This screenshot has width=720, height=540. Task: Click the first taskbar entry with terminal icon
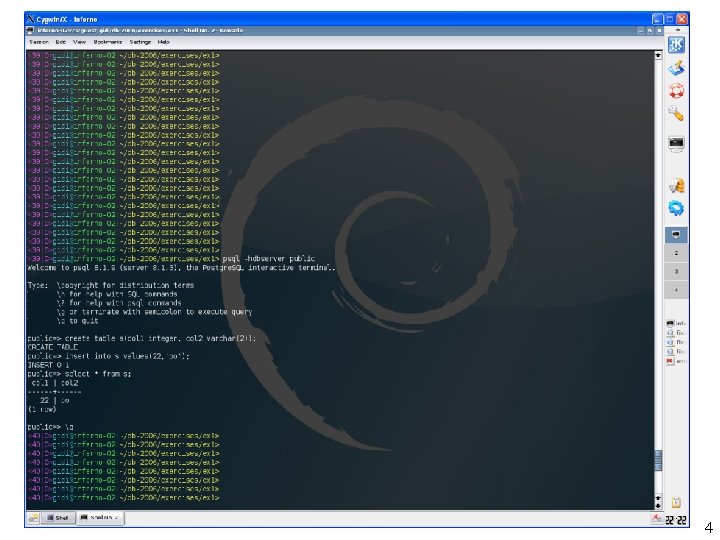coord(675,323)
